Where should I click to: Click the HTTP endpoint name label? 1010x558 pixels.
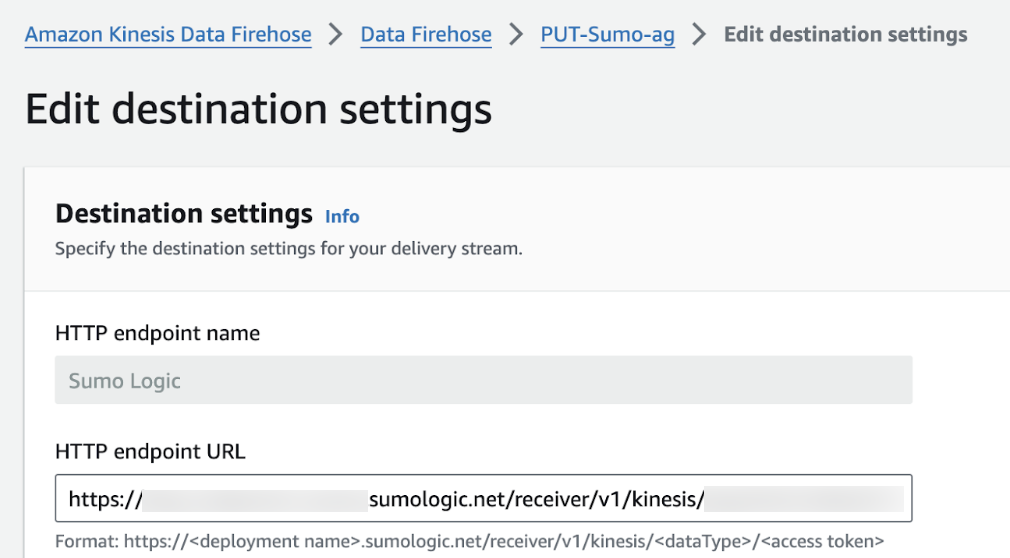click(x=157, y=334)
